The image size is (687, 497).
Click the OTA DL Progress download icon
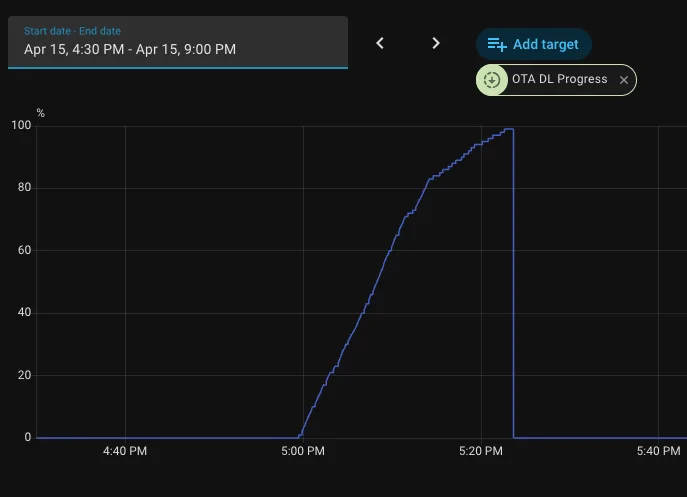492,80
